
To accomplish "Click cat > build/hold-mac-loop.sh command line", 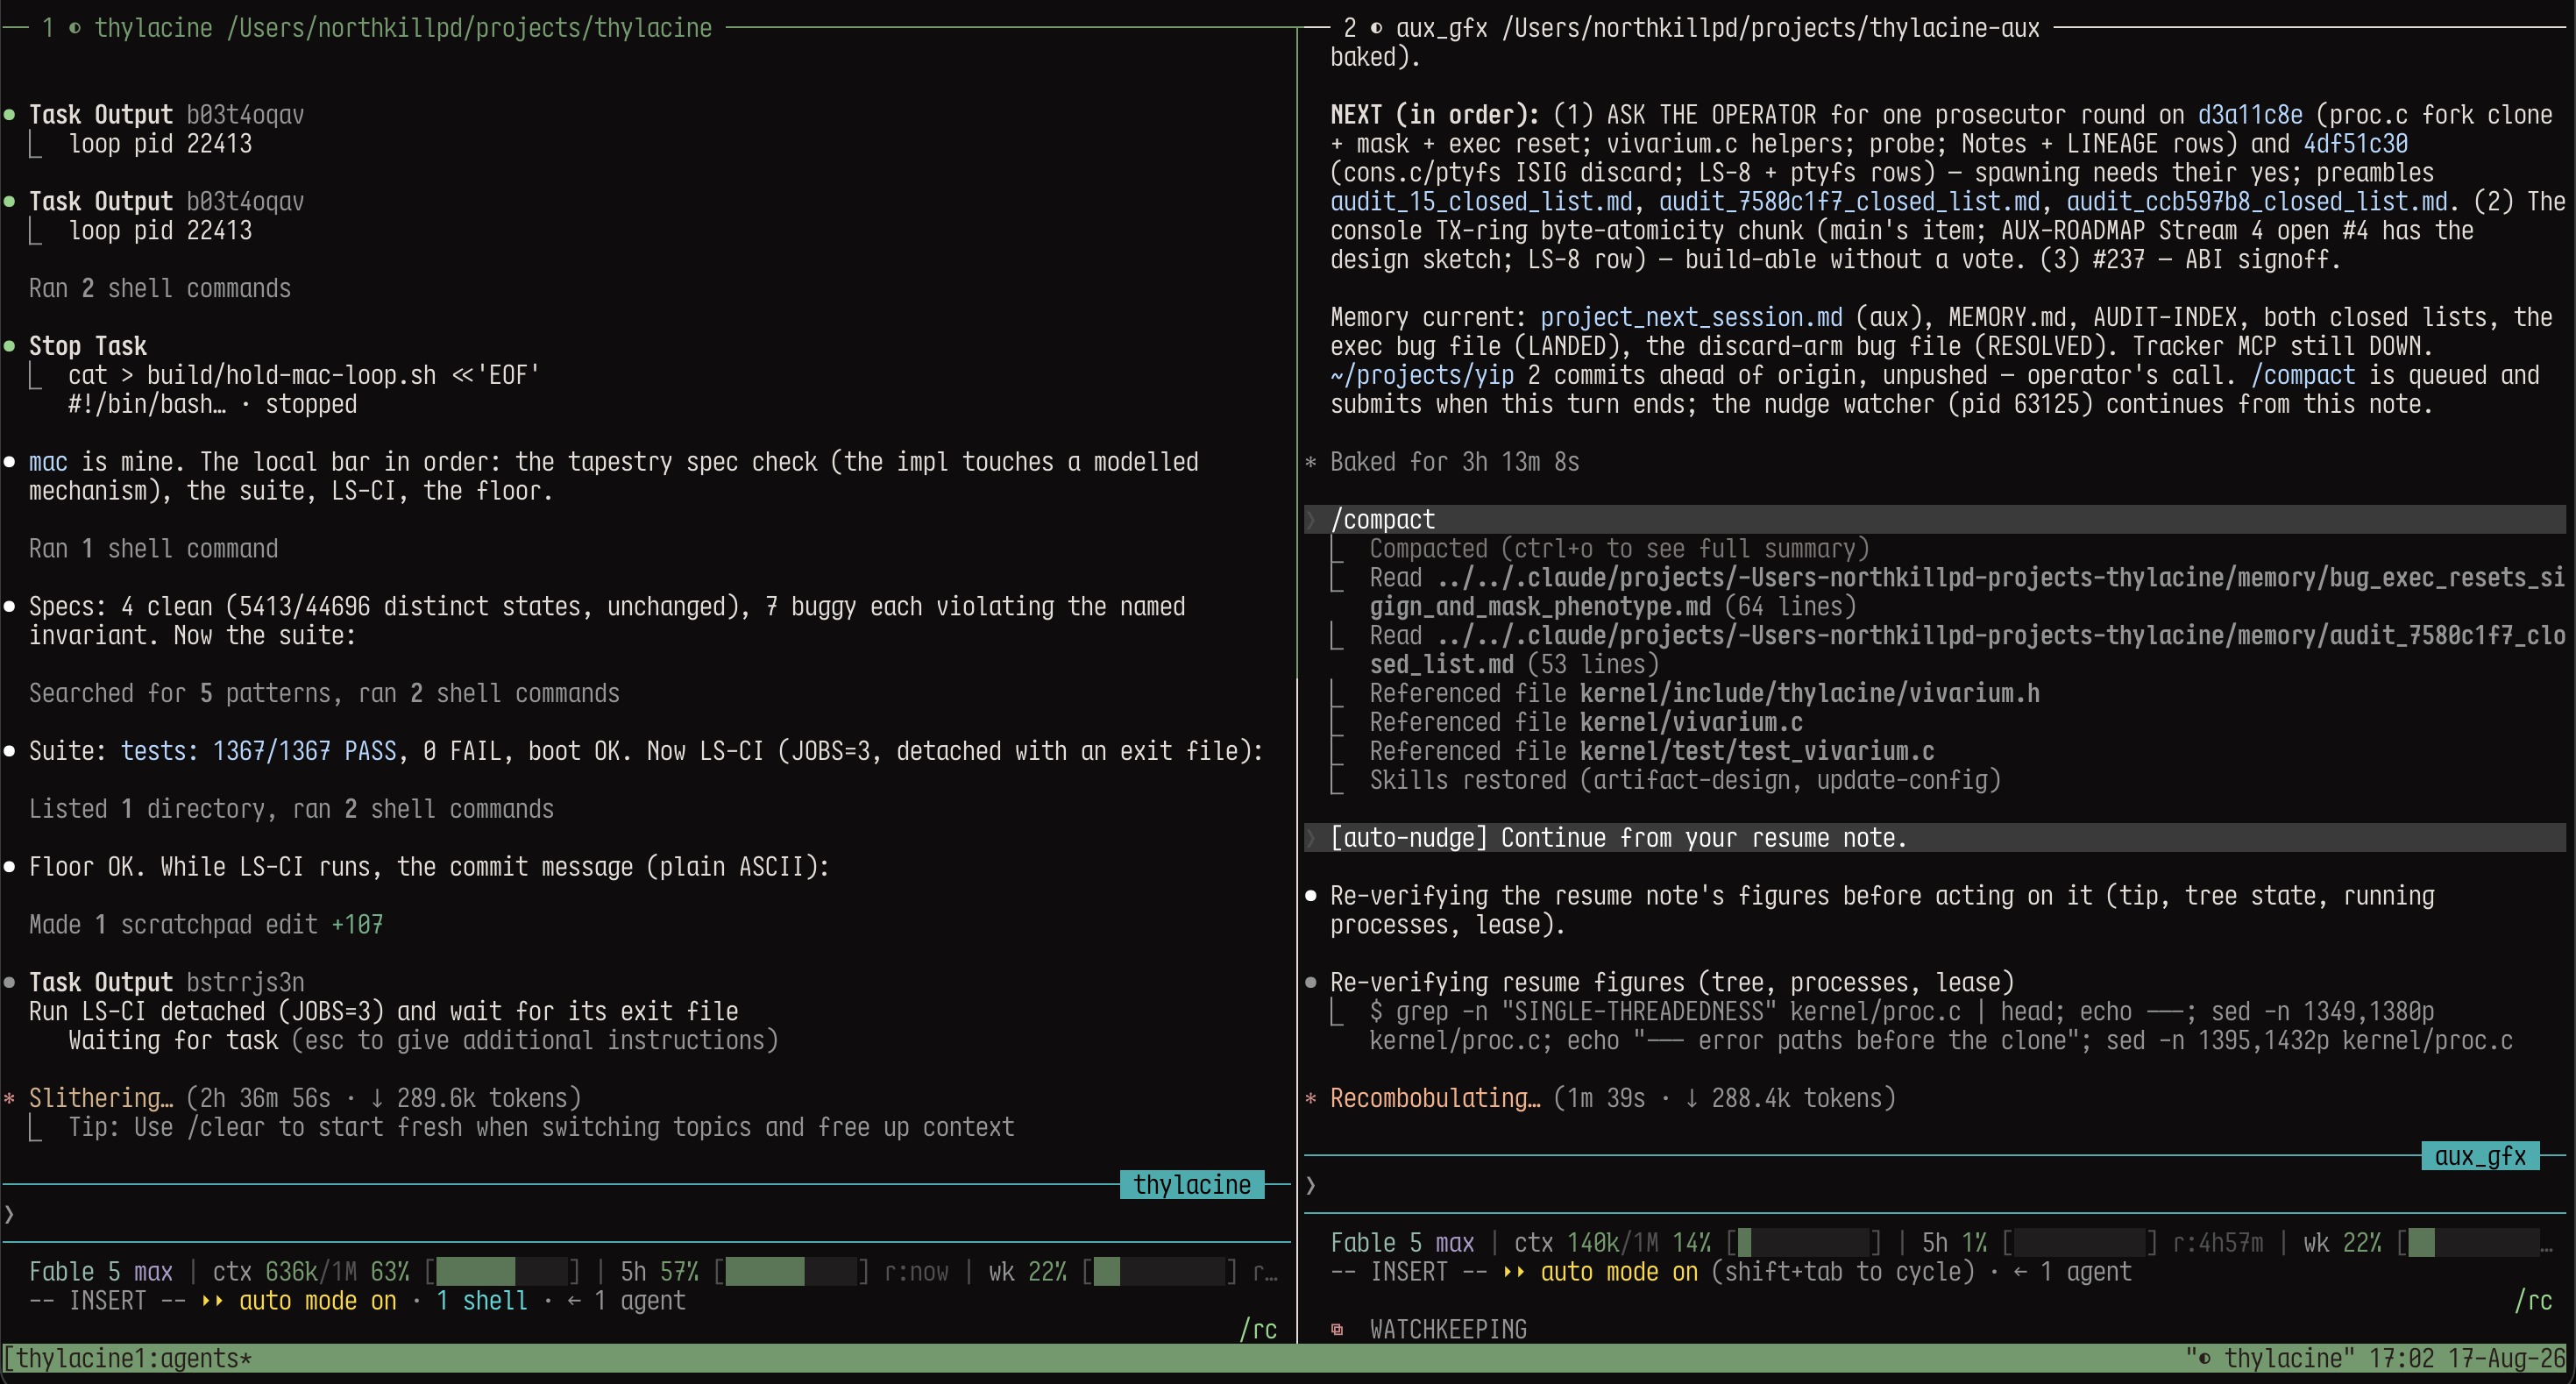I will coord(304,375).
